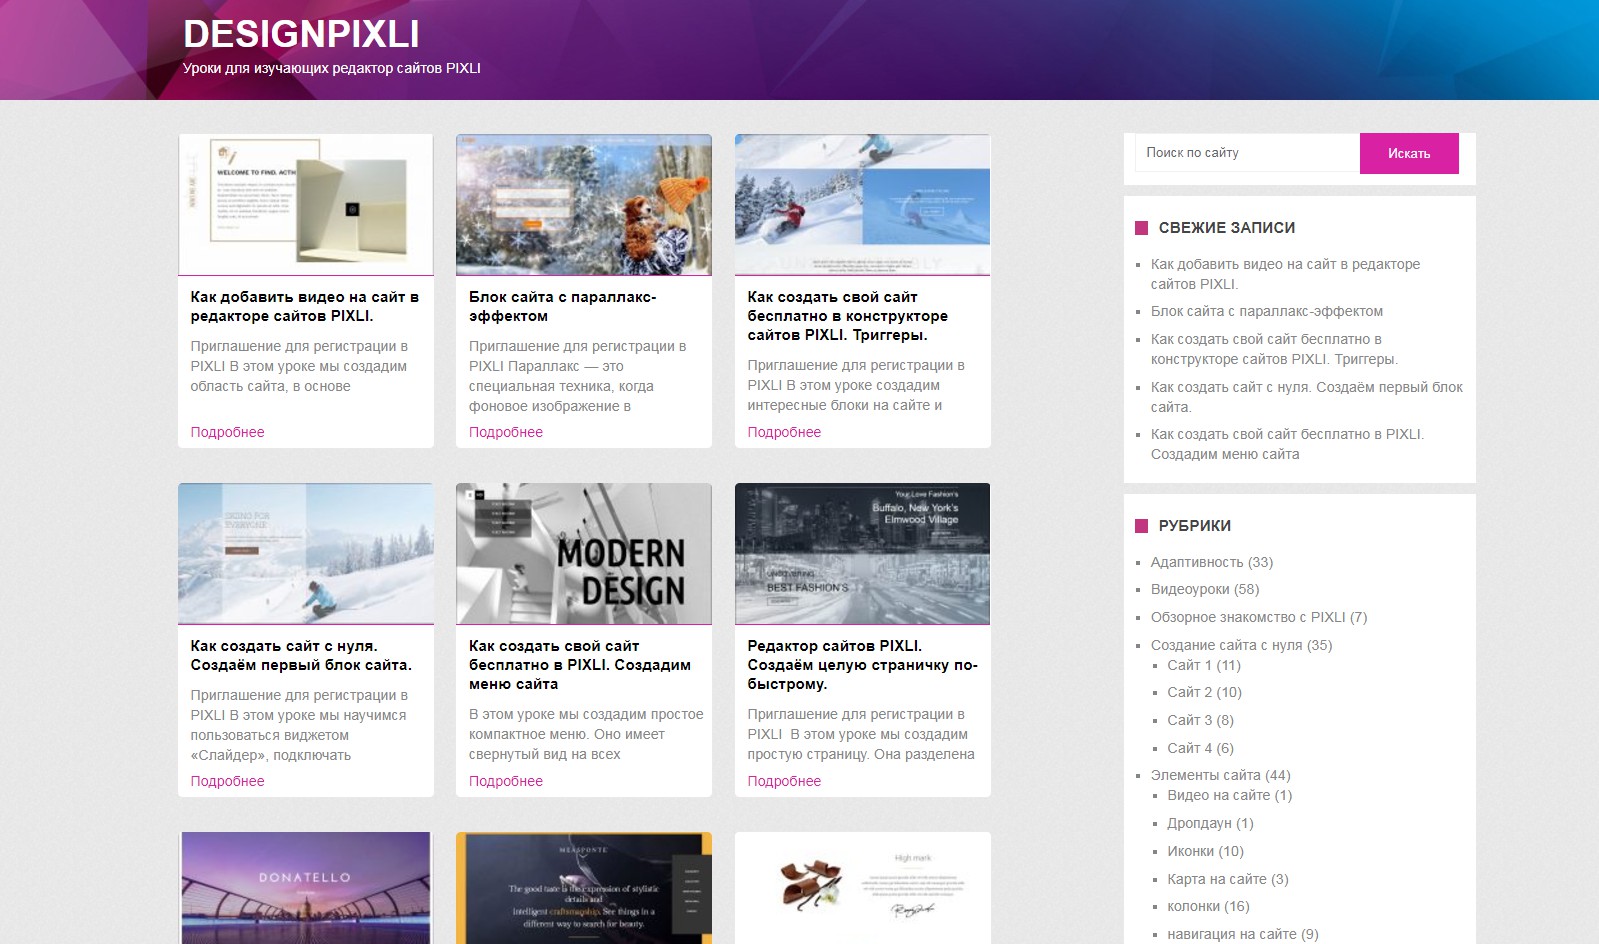Focus the Поиск по сайту search field
The image size is (1599, 944).
coord(1247,153)
